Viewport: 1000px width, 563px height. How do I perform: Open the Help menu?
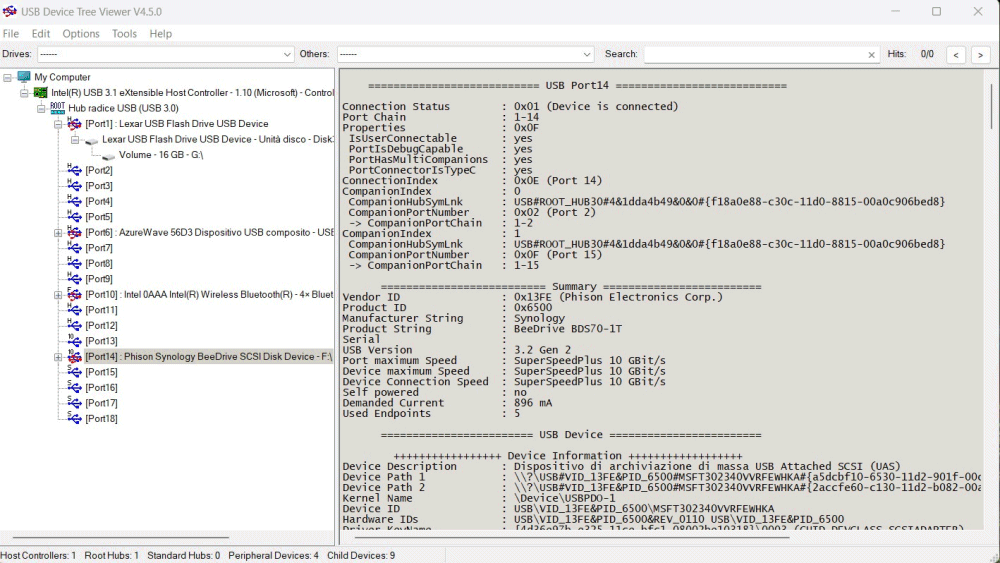(161, 34)
